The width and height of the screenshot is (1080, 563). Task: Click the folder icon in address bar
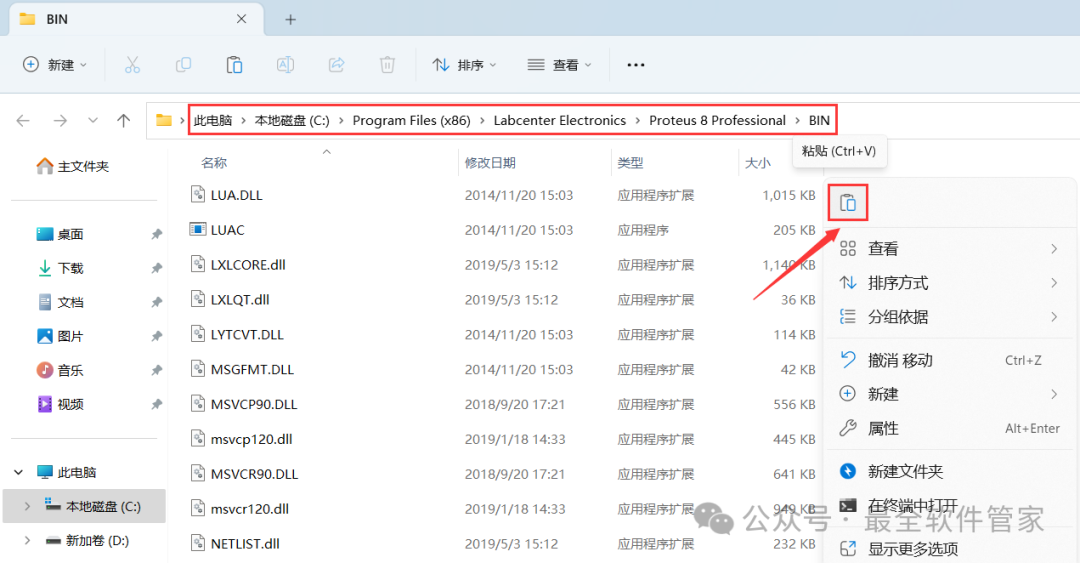(x=164, y=120)
